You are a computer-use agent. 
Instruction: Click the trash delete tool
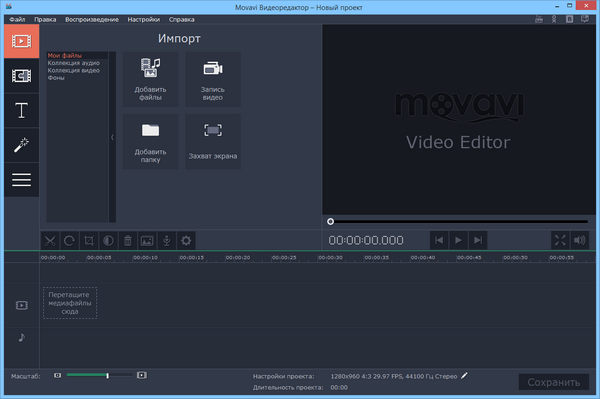click(128, 241)
